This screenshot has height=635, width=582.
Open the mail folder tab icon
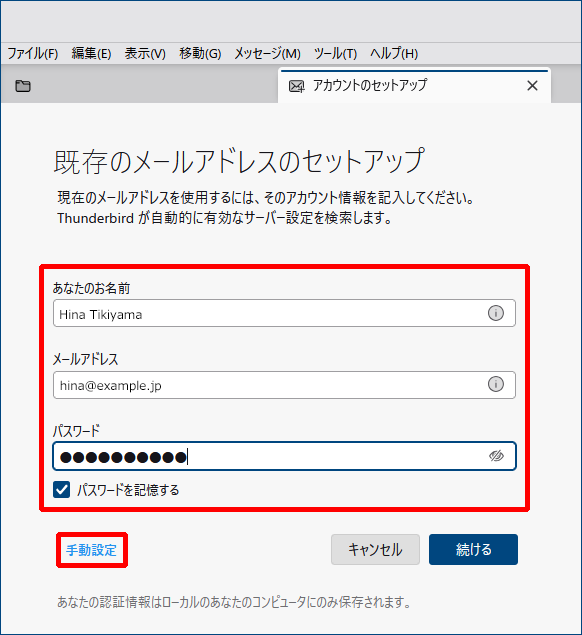23,86
